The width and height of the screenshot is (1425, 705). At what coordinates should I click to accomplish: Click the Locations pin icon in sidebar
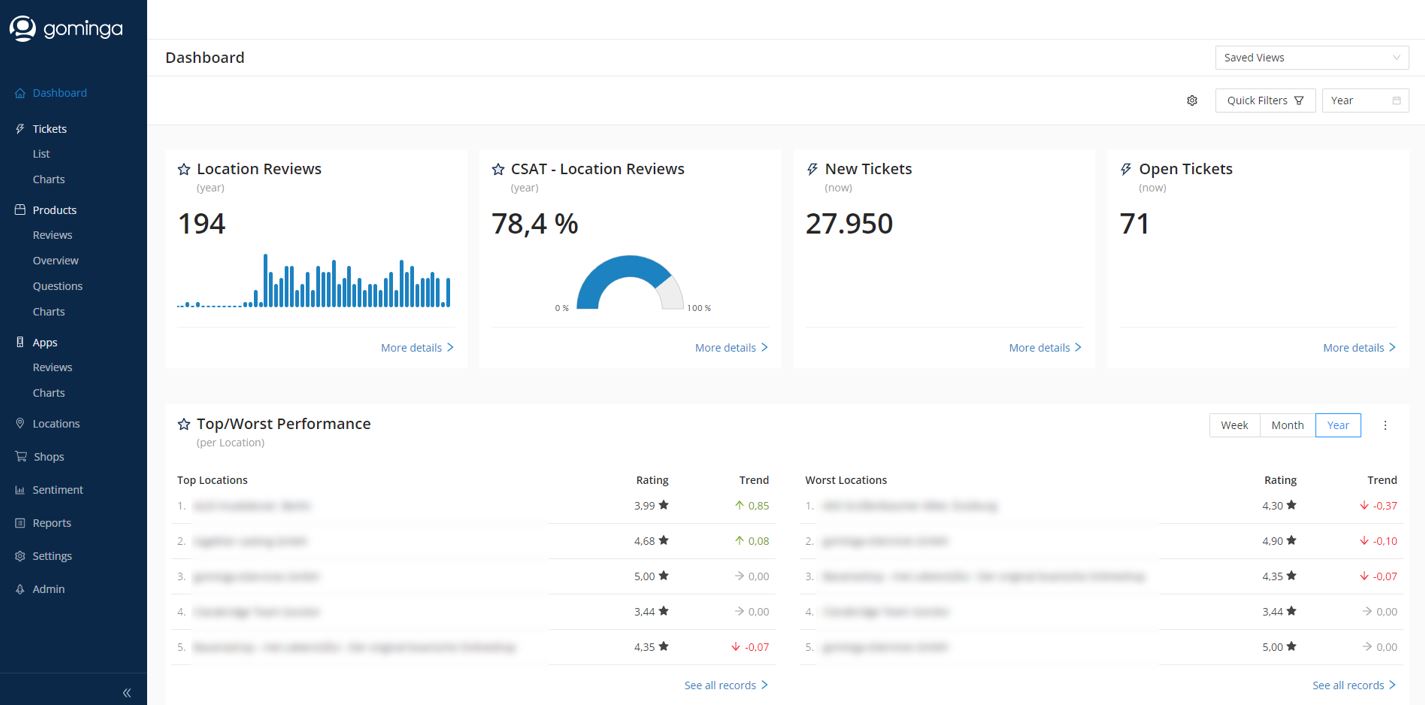tap(20, 424)
